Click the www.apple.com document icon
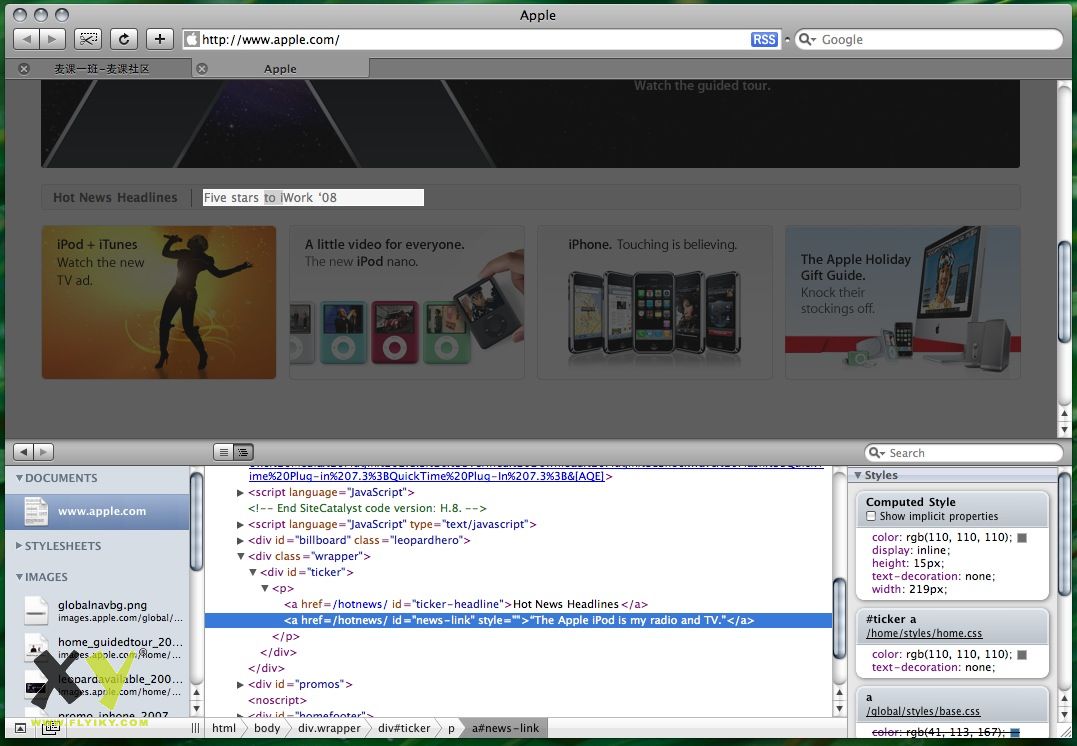The image size is (1077, 746). click(36, 511)
